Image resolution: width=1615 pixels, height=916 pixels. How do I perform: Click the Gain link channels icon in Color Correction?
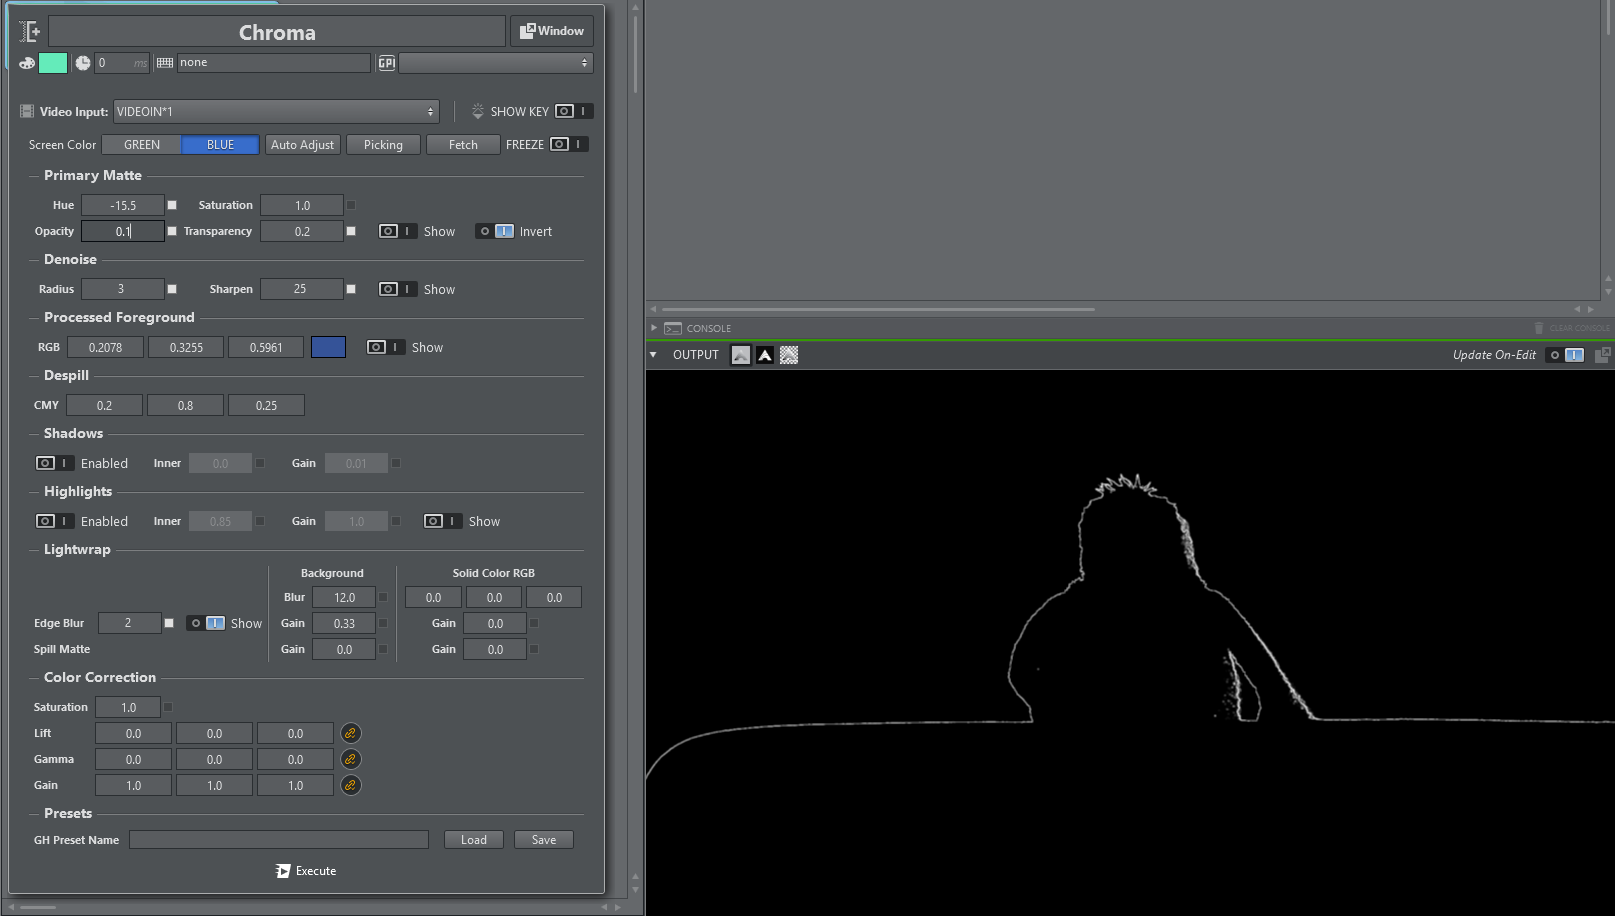pos(350,785)
